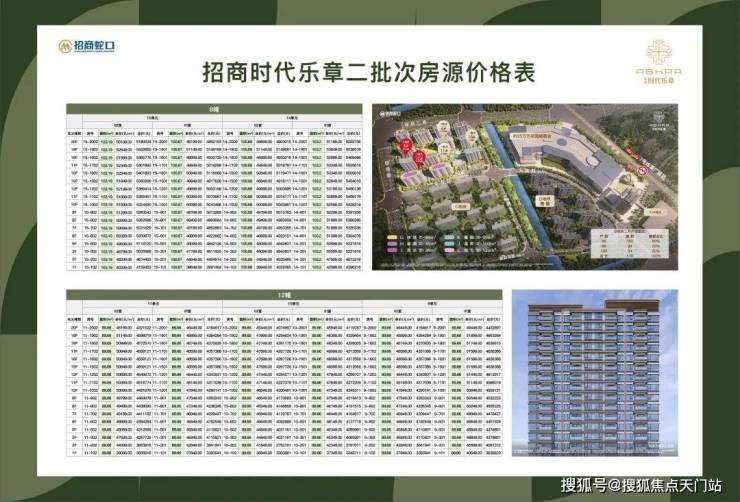Click the 9单元 header in 12幢 table
The image size is (740, 502).
tap(432, 304)
